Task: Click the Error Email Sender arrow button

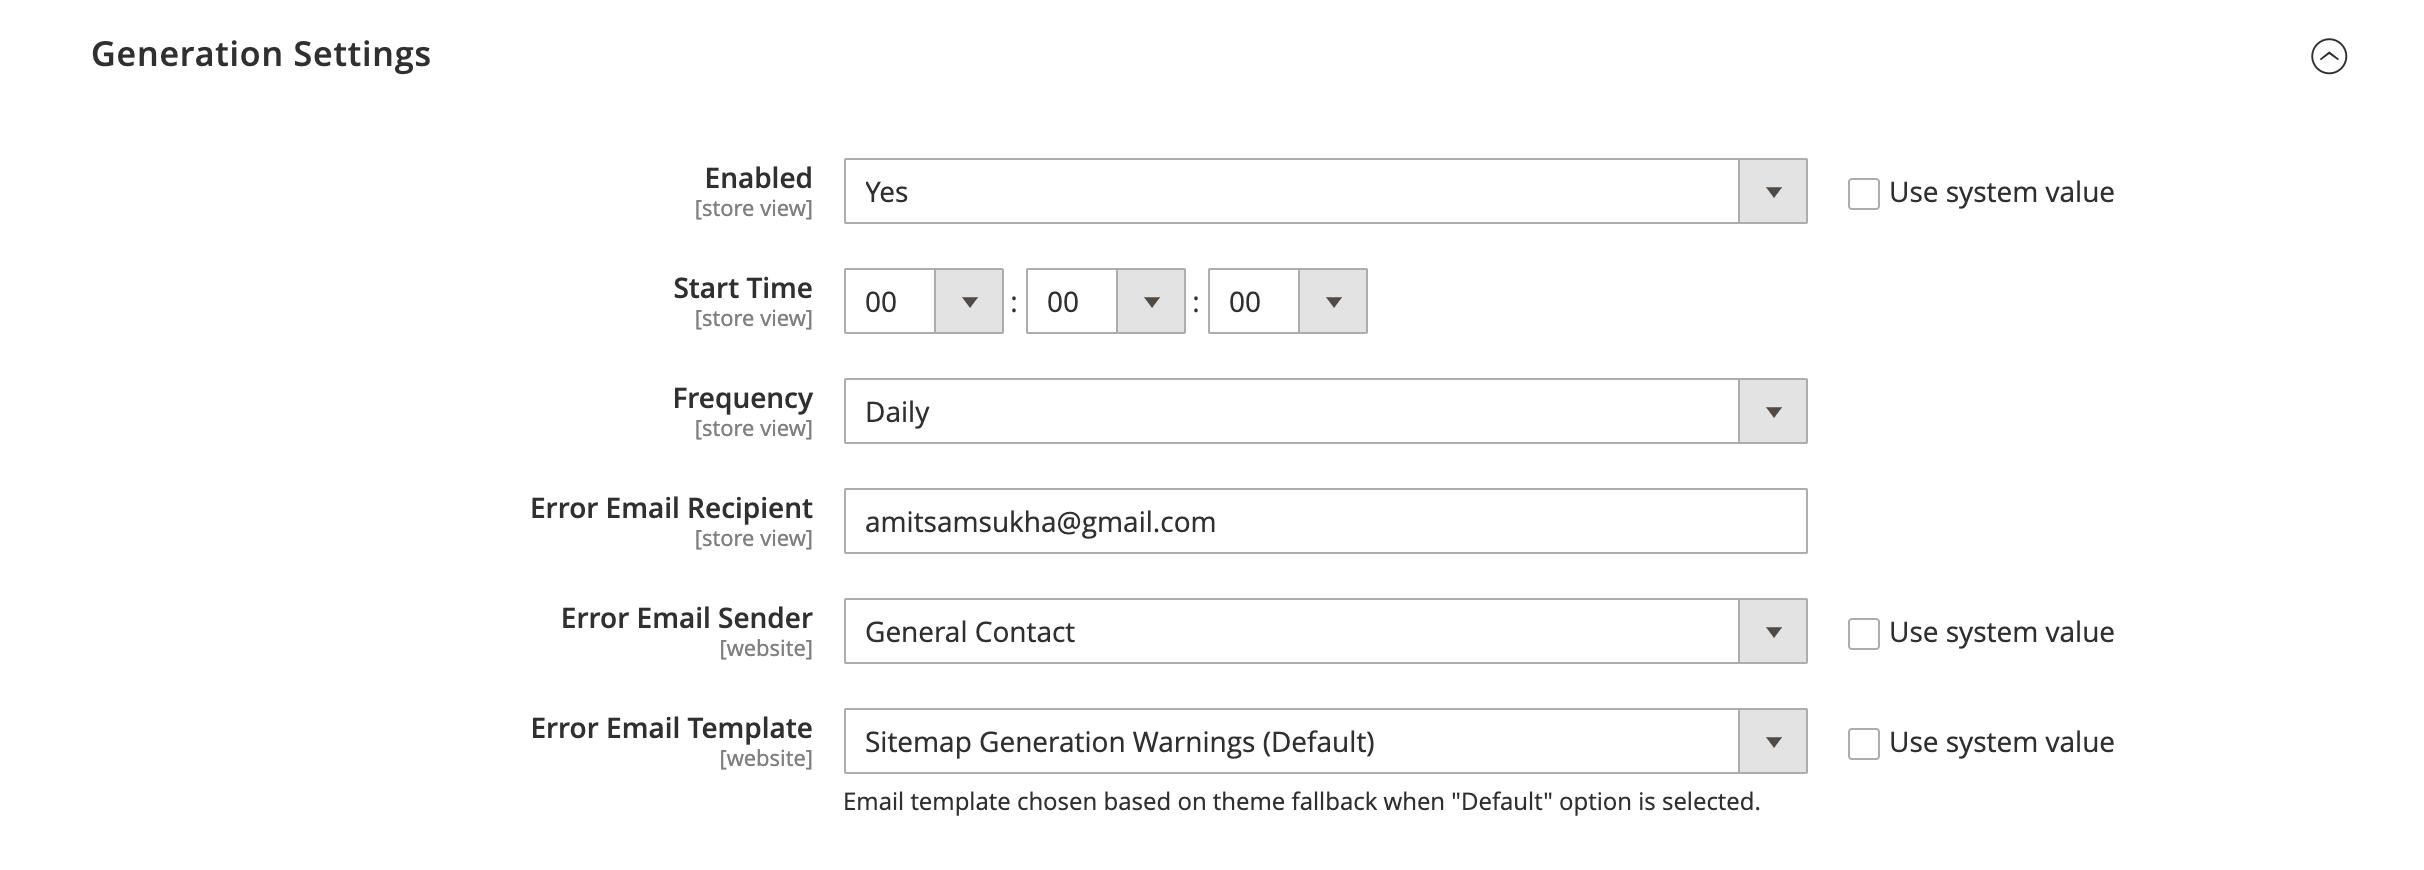Action: pos(1773,631)
